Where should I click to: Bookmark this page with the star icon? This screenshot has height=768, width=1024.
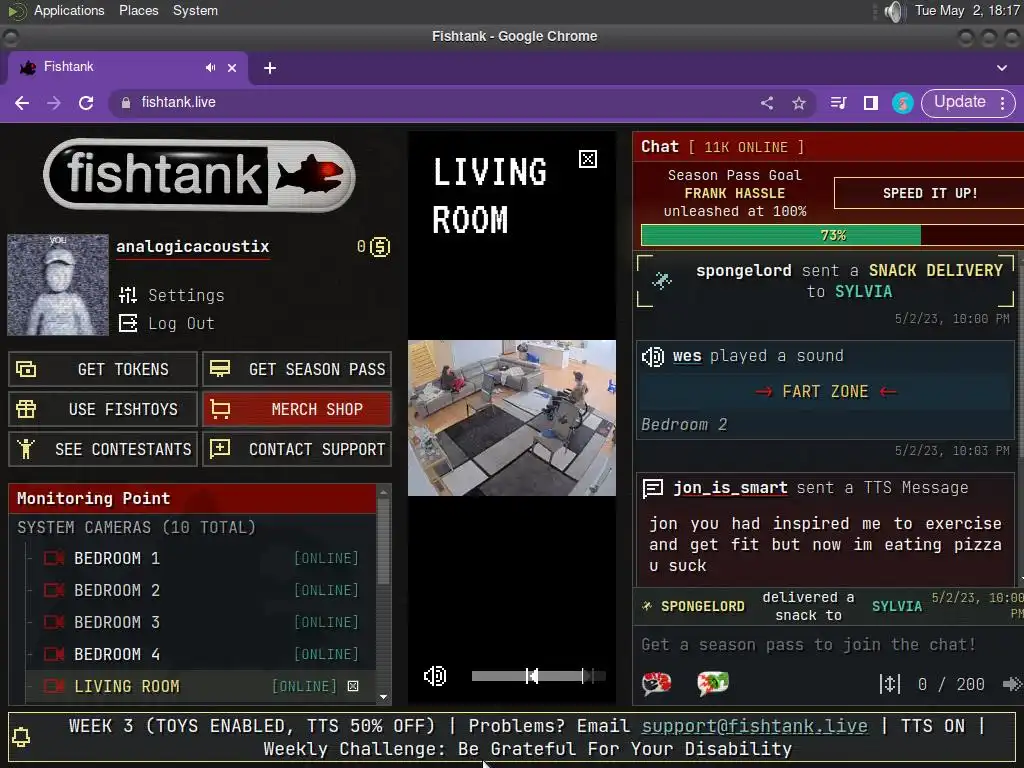click(799, 103)
